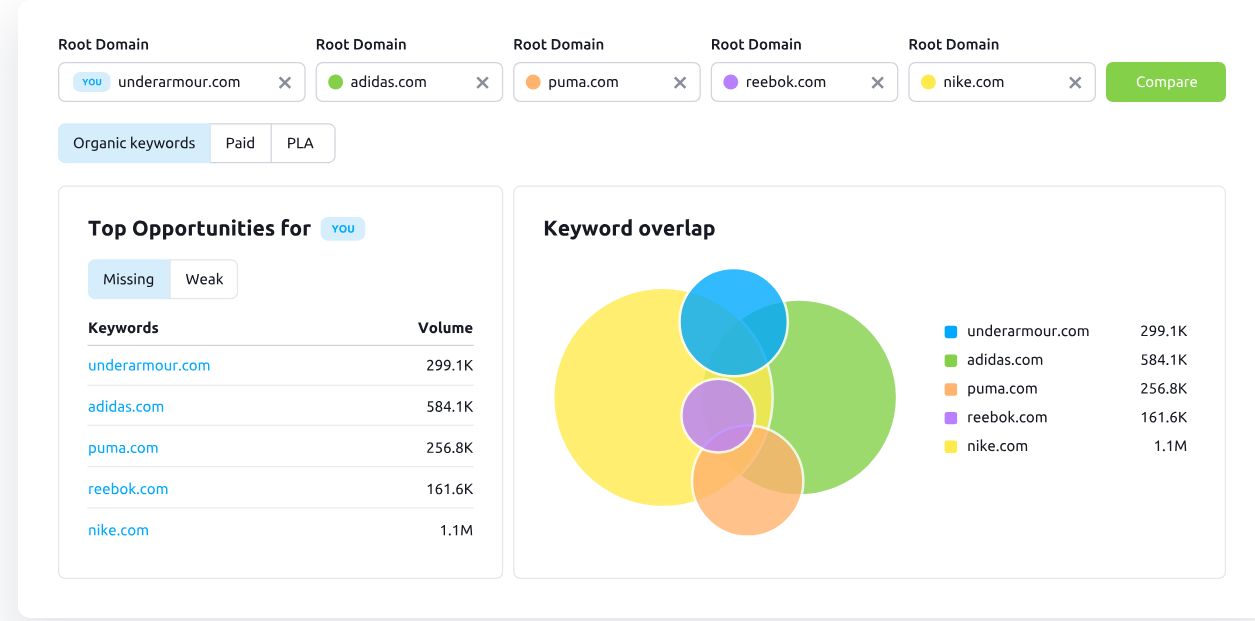Switch to the Weak opportunities toggle
This screenshot has width=1255, height=621.
[x=203, y=279]
